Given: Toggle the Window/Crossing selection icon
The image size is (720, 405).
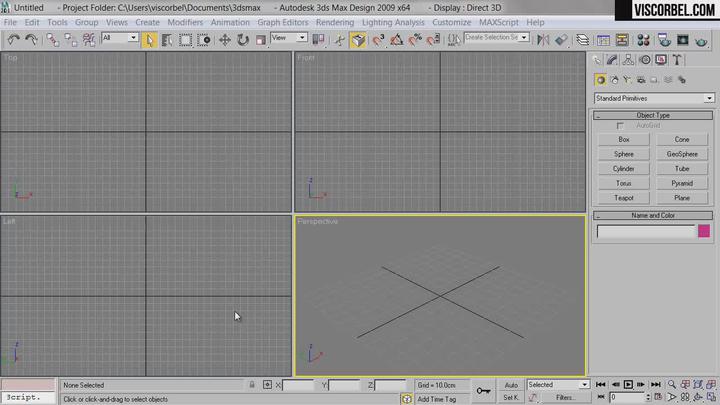Looking at the screenshot, I should point(203,40).
